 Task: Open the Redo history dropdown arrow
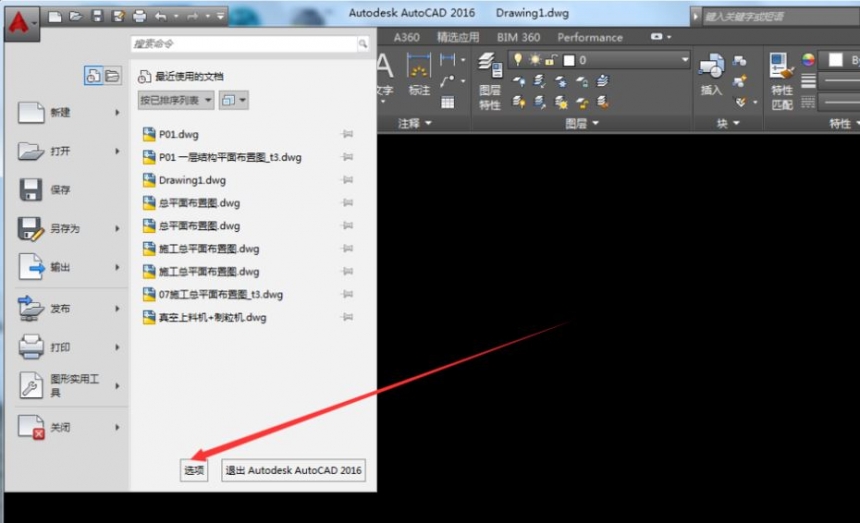[x=208, y=16]
